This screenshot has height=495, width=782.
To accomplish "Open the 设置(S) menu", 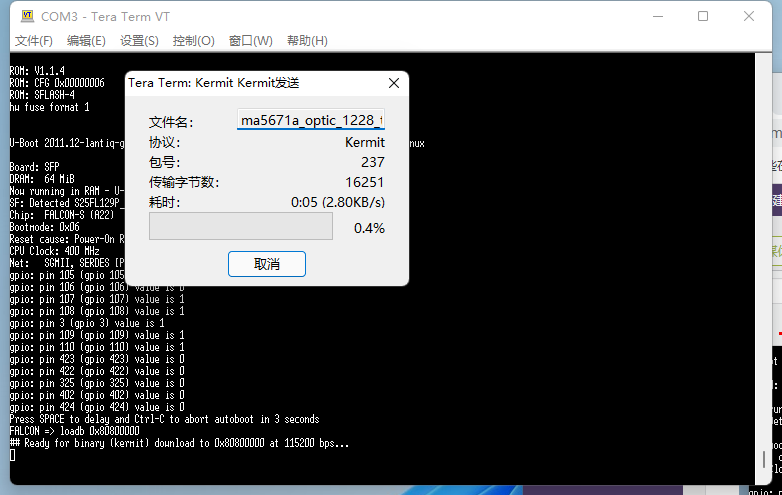I will [x=139, y=41].
